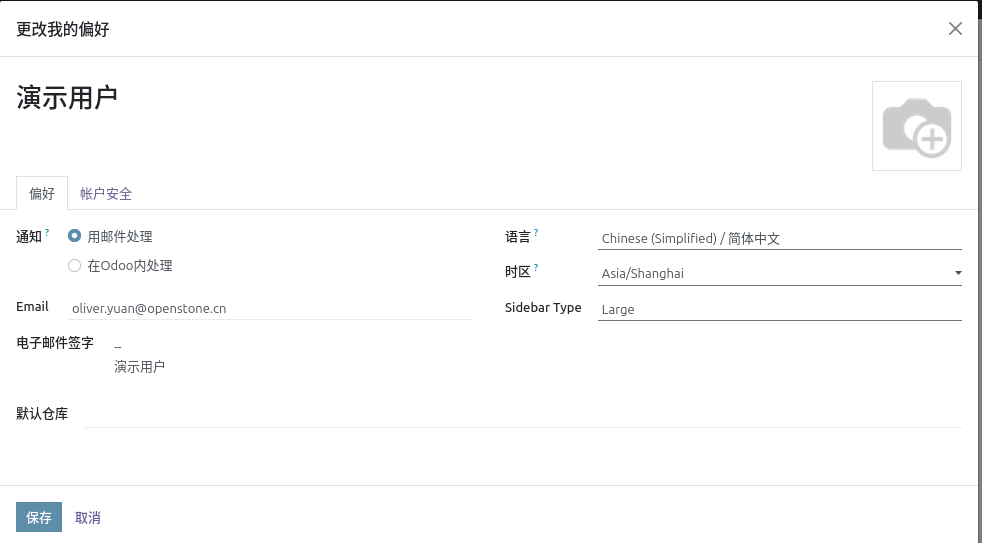
Task: Open the Sidebar Type dropdown
Action: [779, 309]
